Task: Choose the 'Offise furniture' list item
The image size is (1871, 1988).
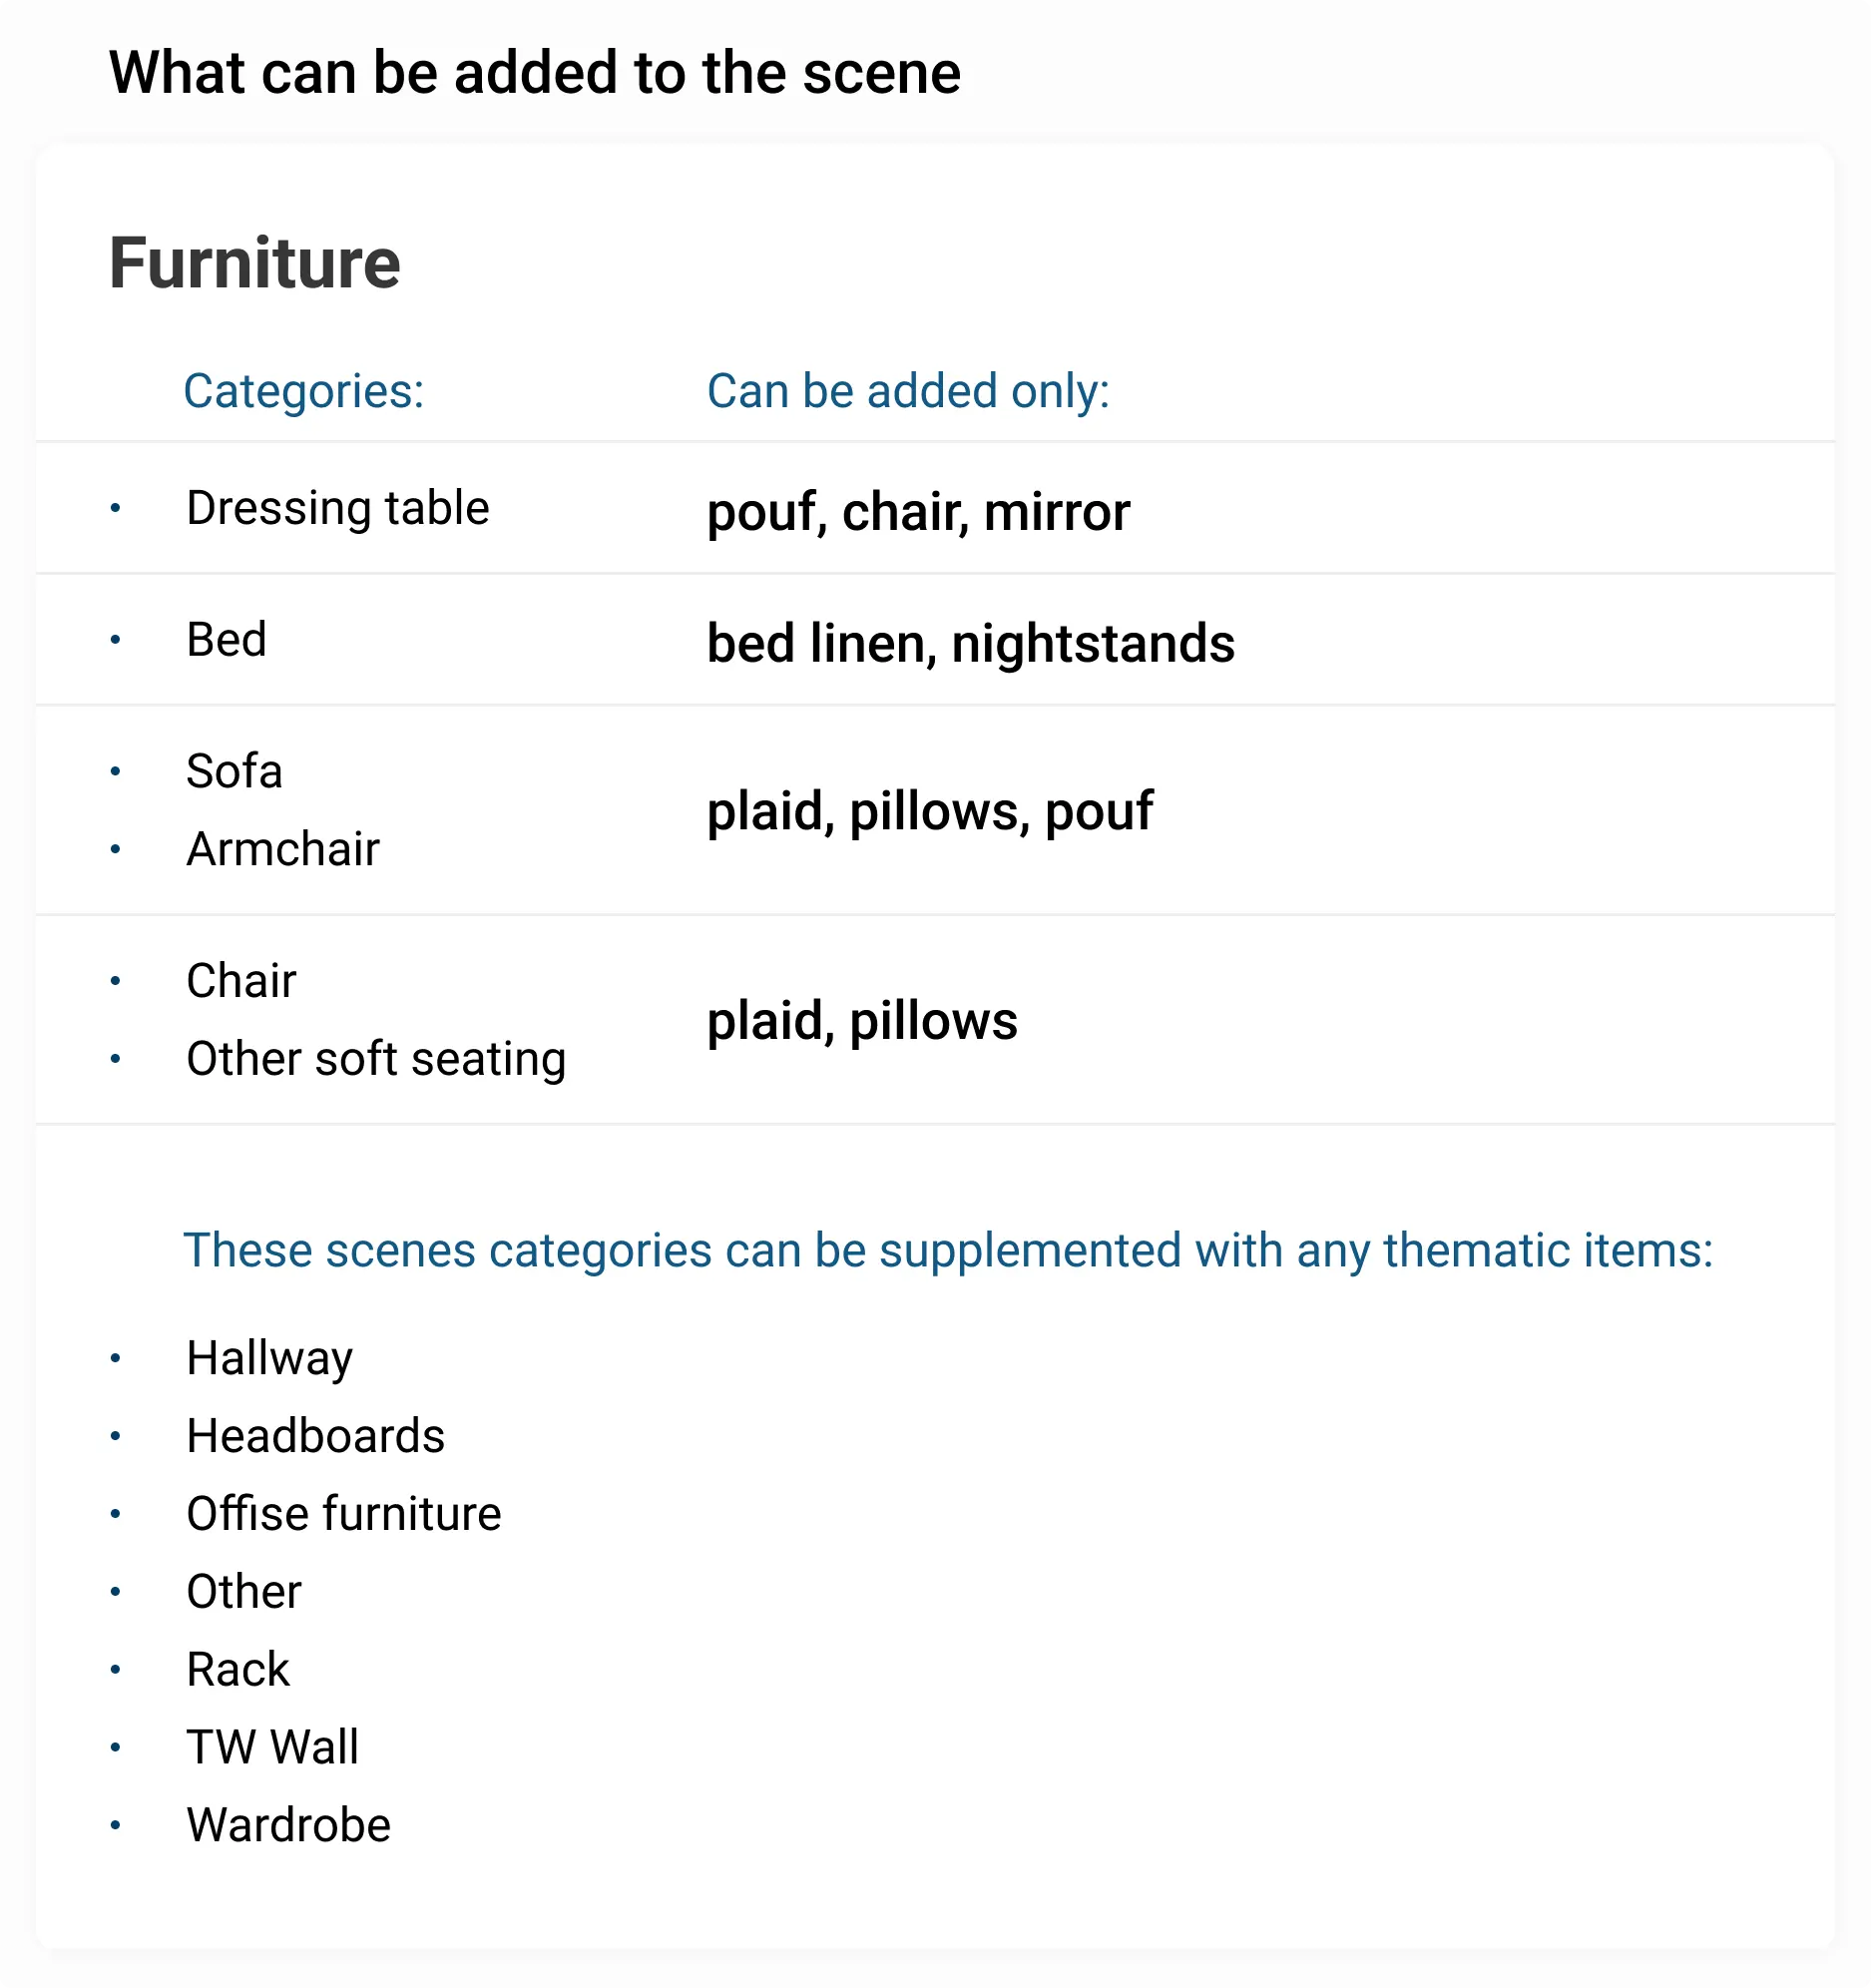Action: coord(343,1514)
